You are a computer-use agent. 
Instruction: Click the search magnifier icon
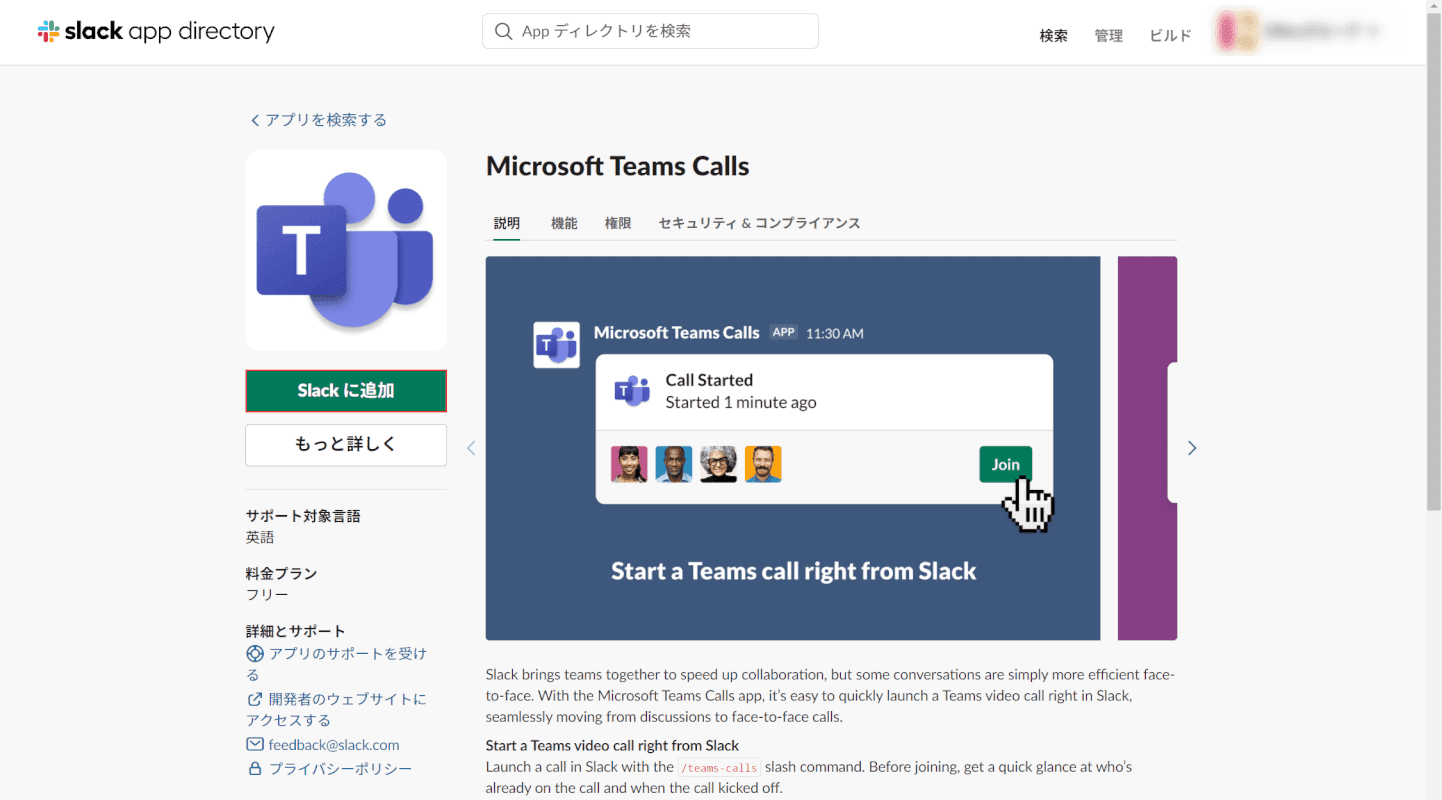click(503, 31)
